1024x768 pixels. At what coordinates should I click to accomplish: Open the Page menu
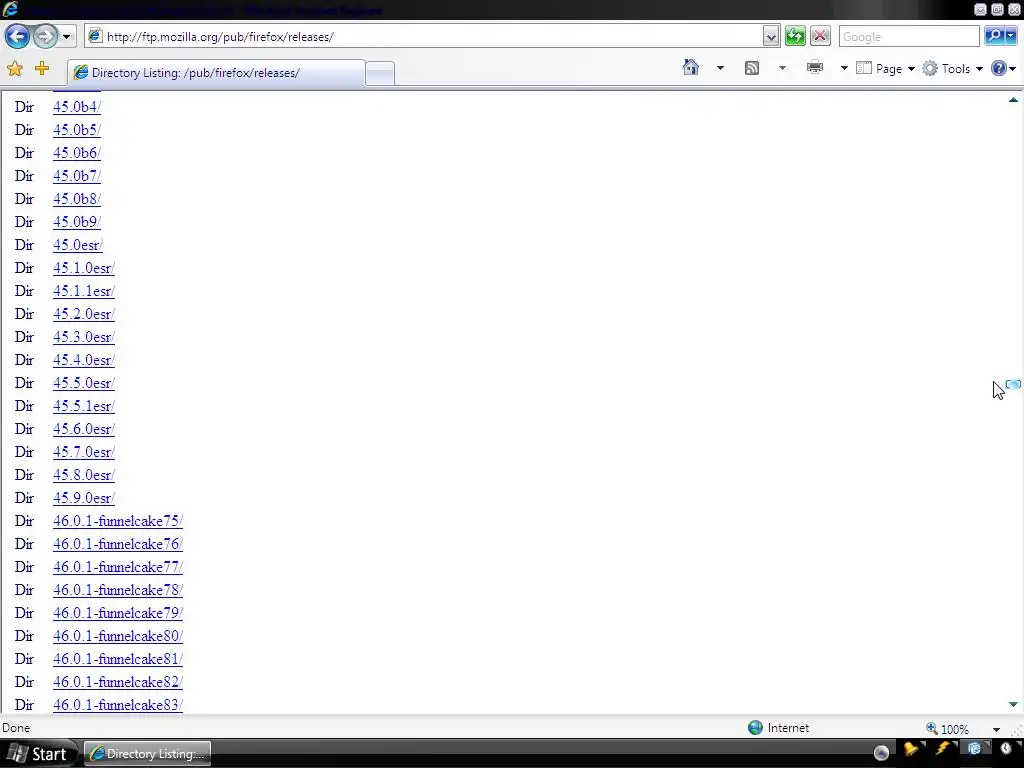point(885,69)
